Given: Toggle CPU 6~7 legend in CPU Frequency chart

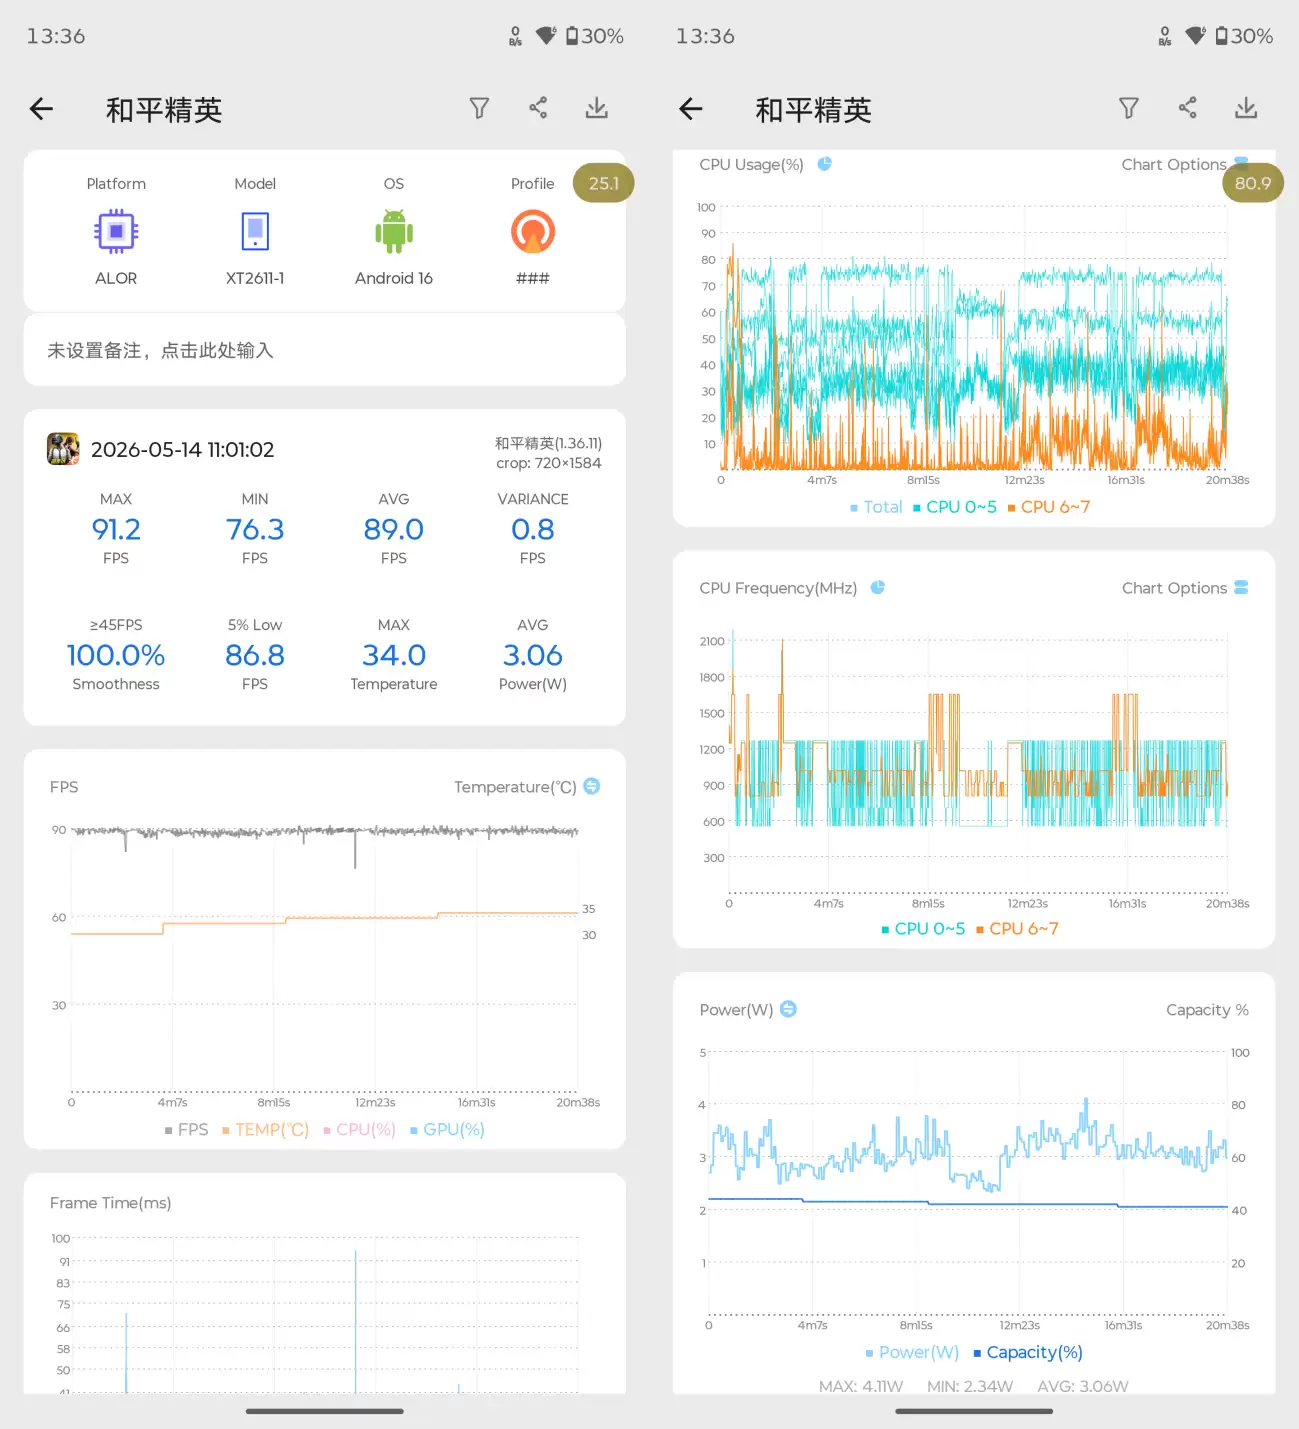Looking at the screenshot, I should pos(1017,929).
